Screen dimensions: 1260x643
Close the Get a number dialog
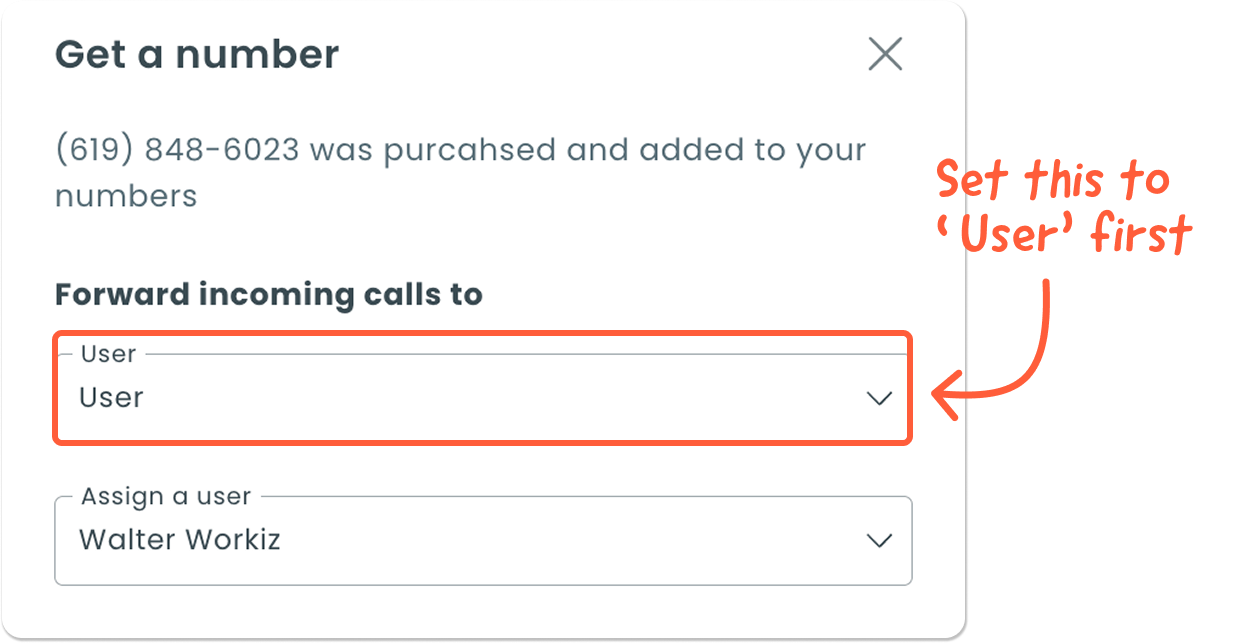pos(885,54)
